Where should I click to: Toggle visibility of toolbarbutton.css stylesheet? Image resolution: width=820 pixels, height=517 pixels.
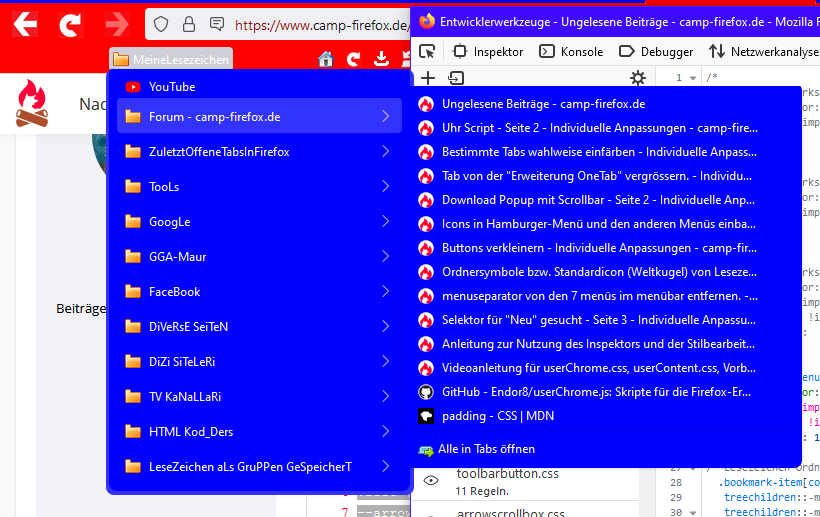point(431,481)
